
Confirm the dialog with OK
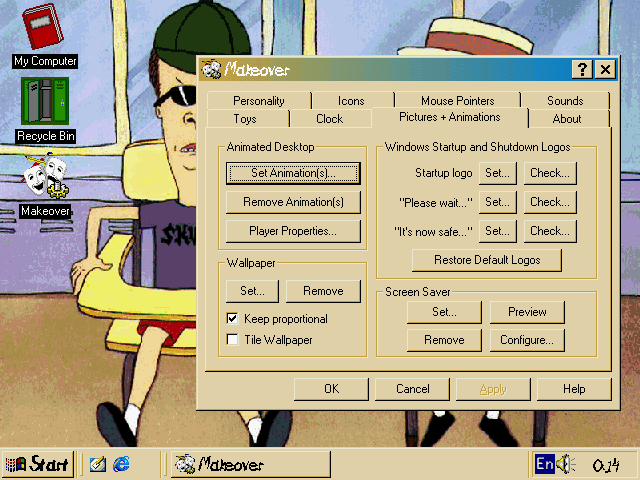point(331,389)
